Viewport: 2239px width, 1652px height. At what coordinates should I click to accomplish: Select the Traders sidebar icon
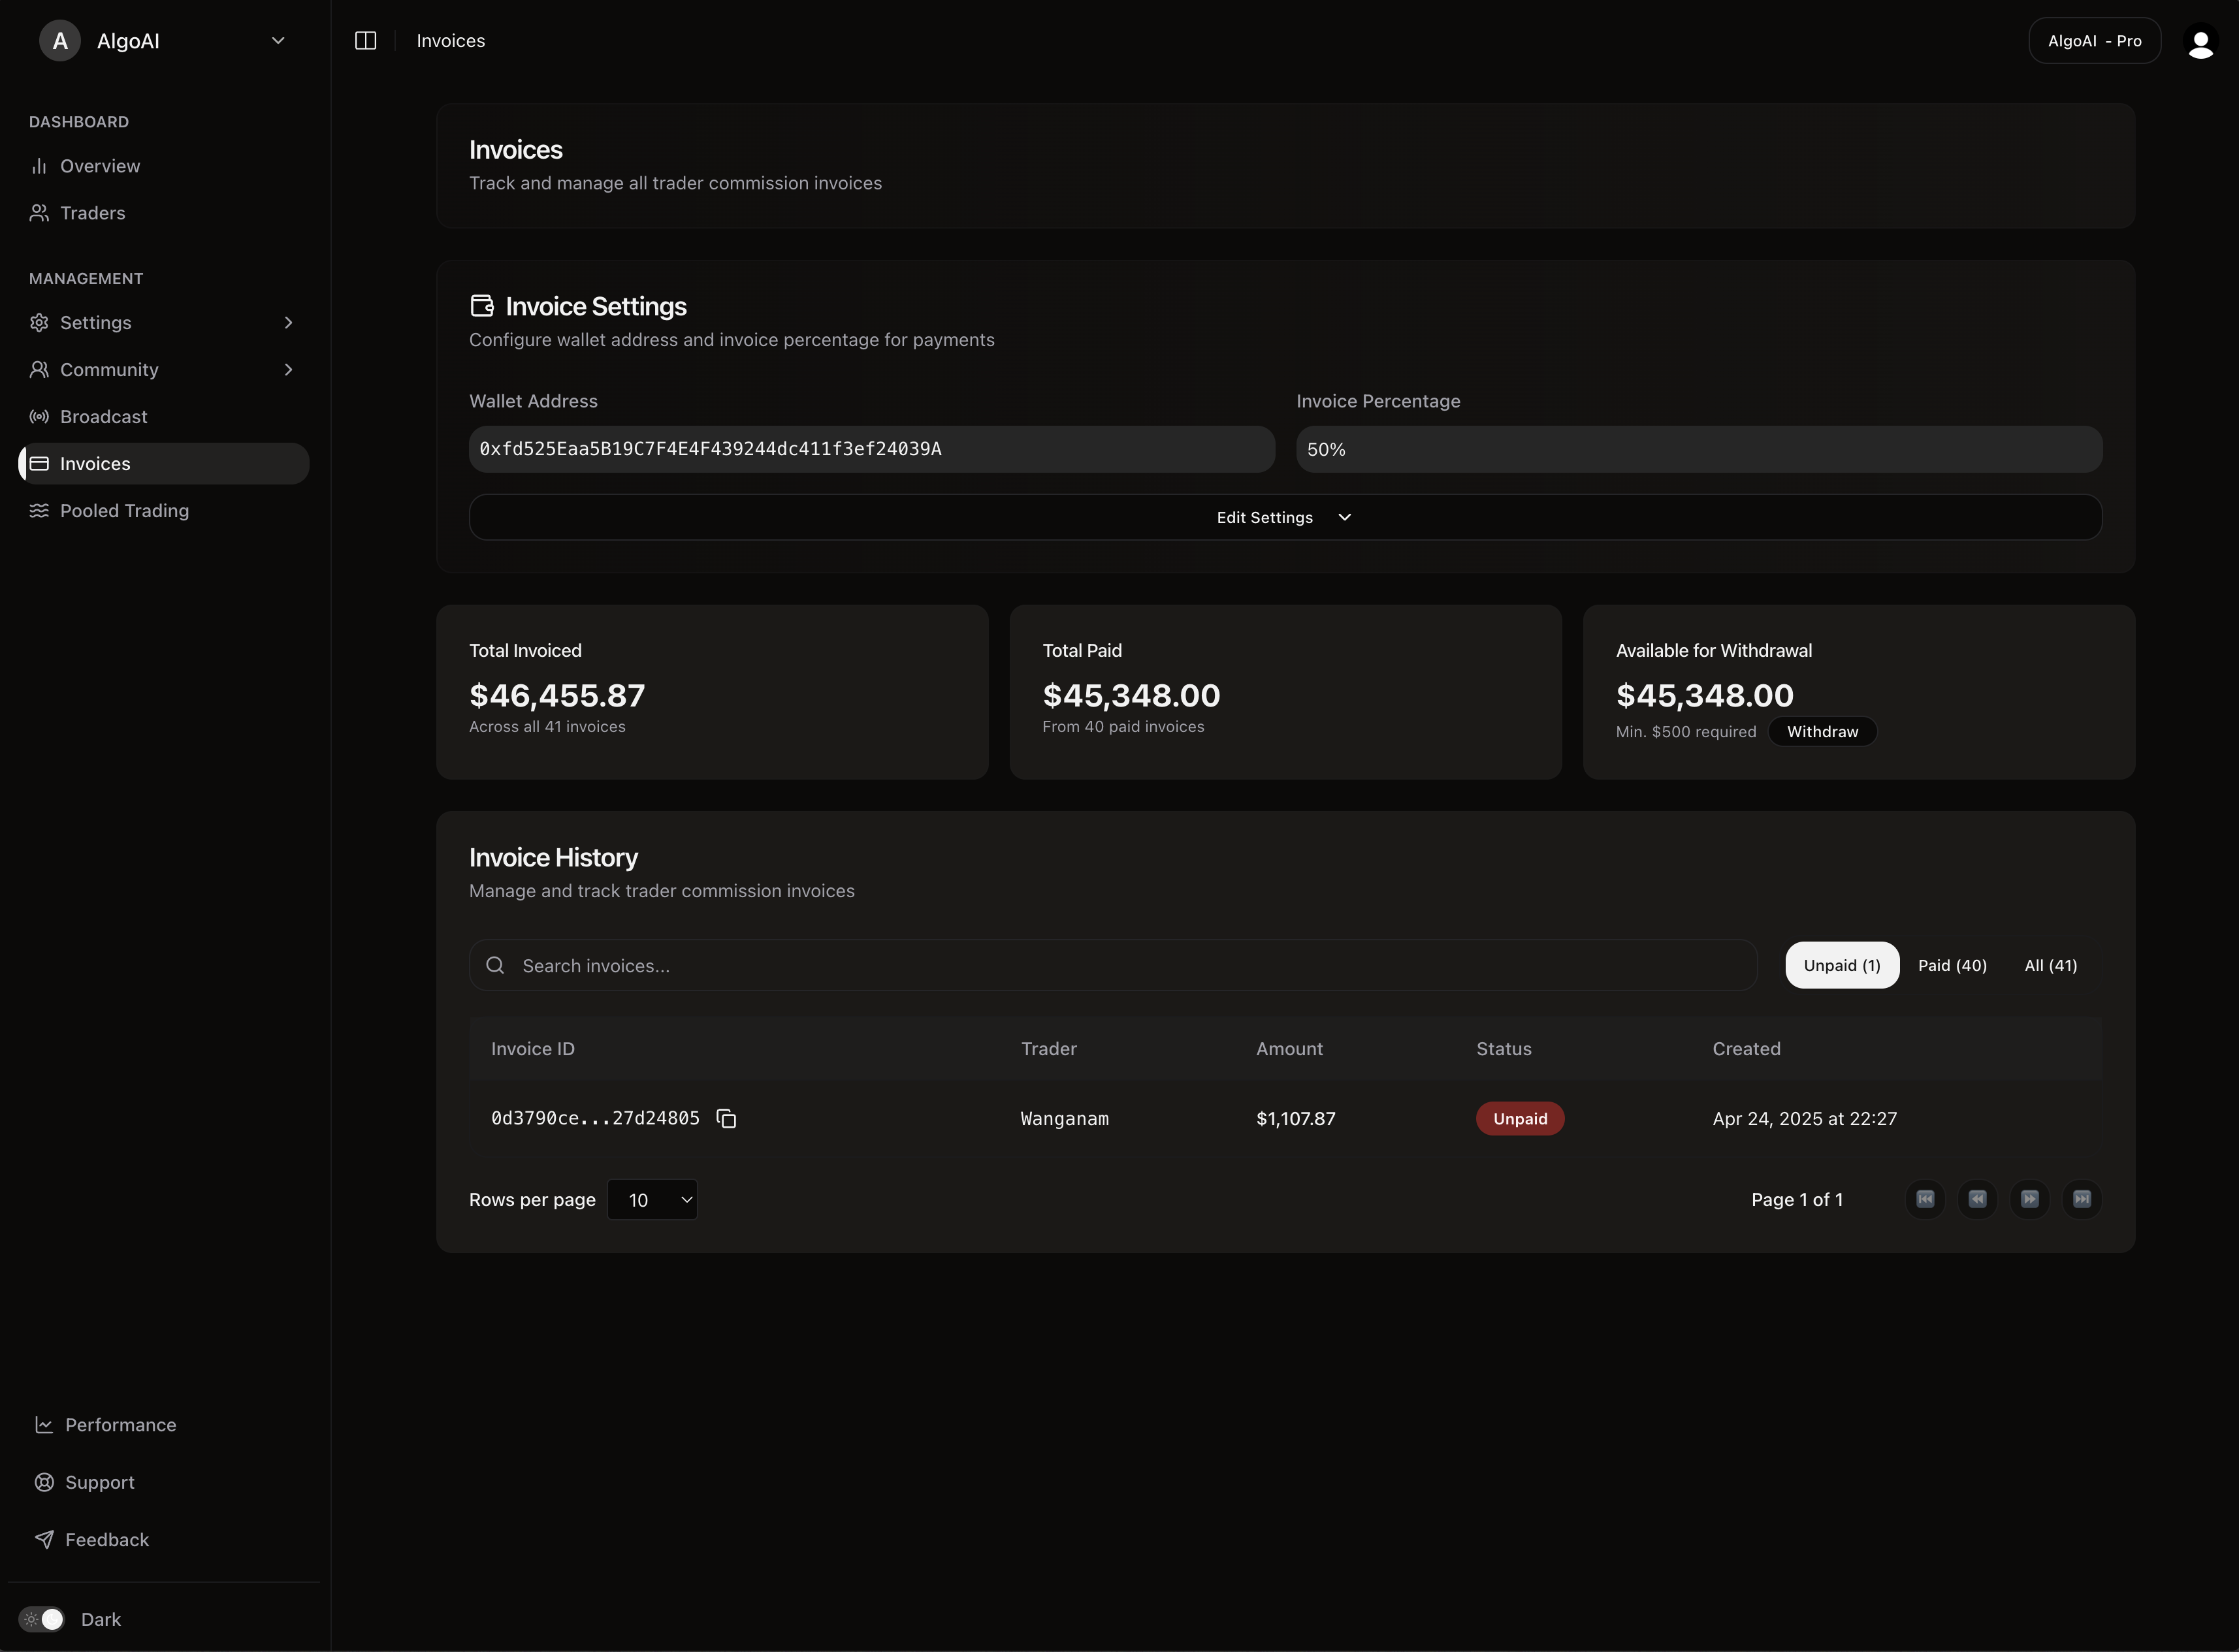(39, 213)
